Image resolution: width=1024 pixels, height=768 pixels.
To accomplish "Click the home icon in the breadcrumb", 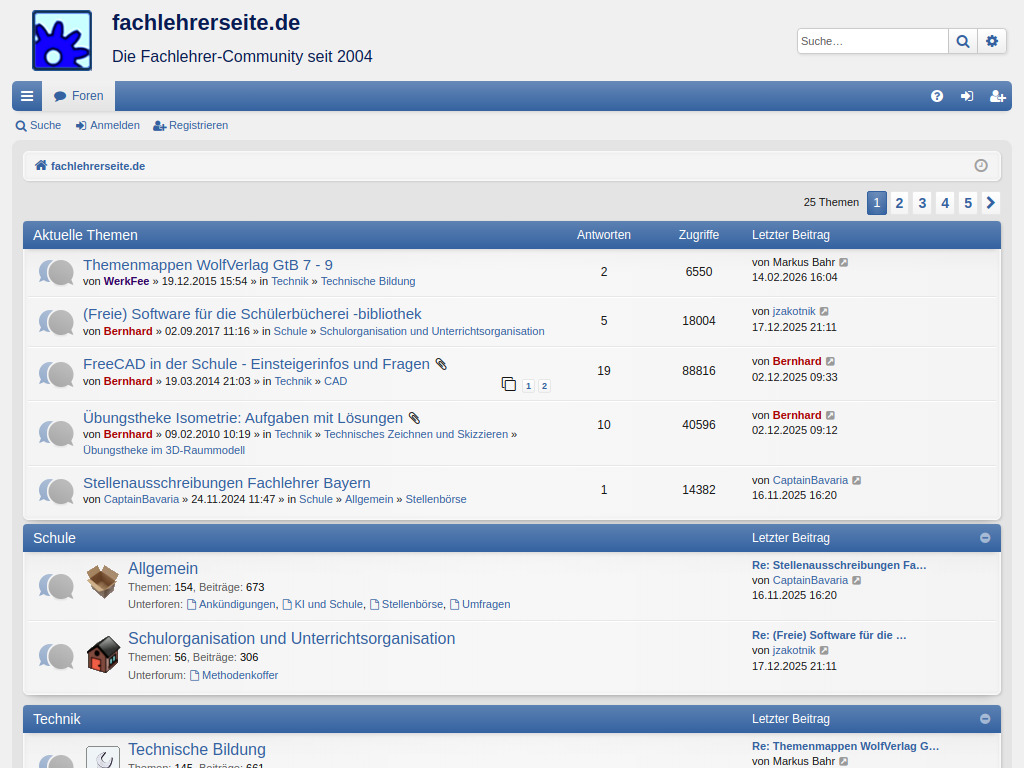I will 41,166.
